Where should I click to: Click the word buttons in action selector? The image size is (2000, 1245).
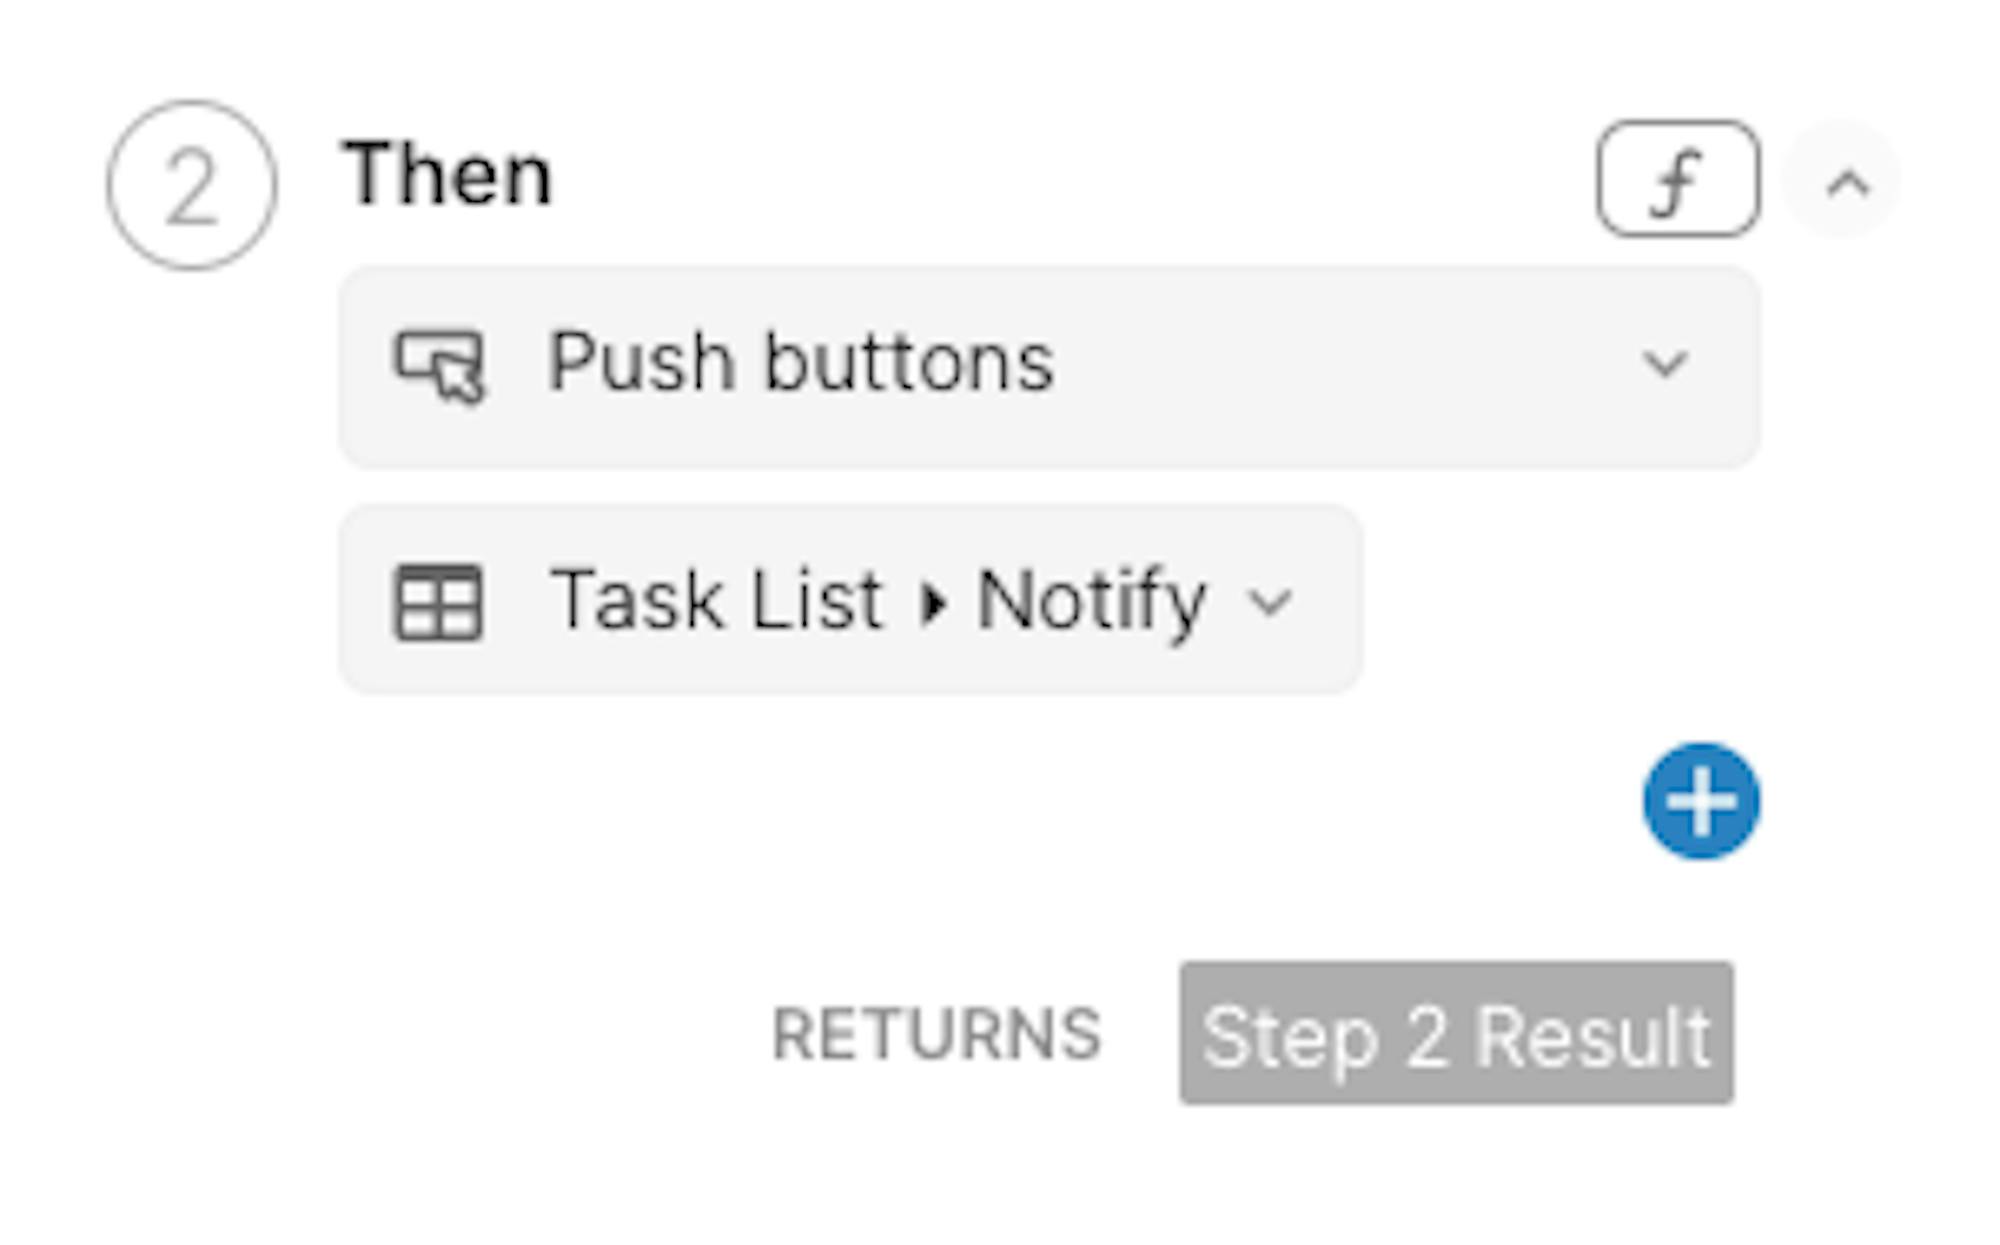[909, 362]
